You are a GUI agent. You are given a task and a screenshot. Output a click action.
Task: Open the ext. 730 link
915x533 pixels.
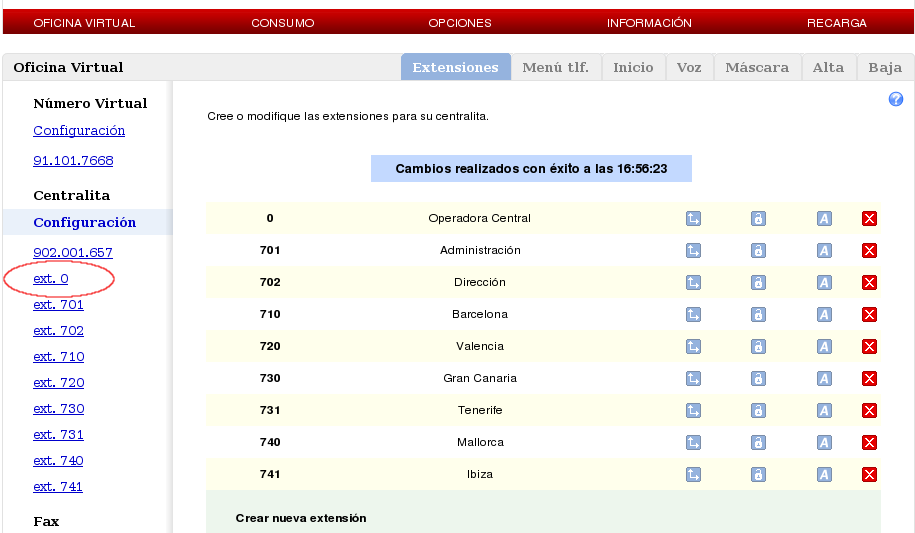click(58, 409)
